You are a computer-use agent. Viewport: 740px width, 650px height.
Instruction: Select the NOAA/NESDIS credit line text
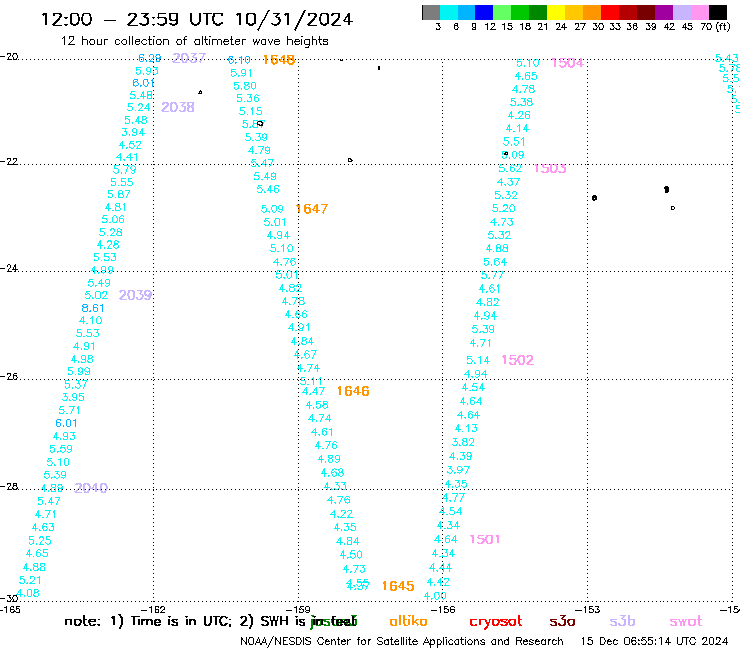(402, 642)
